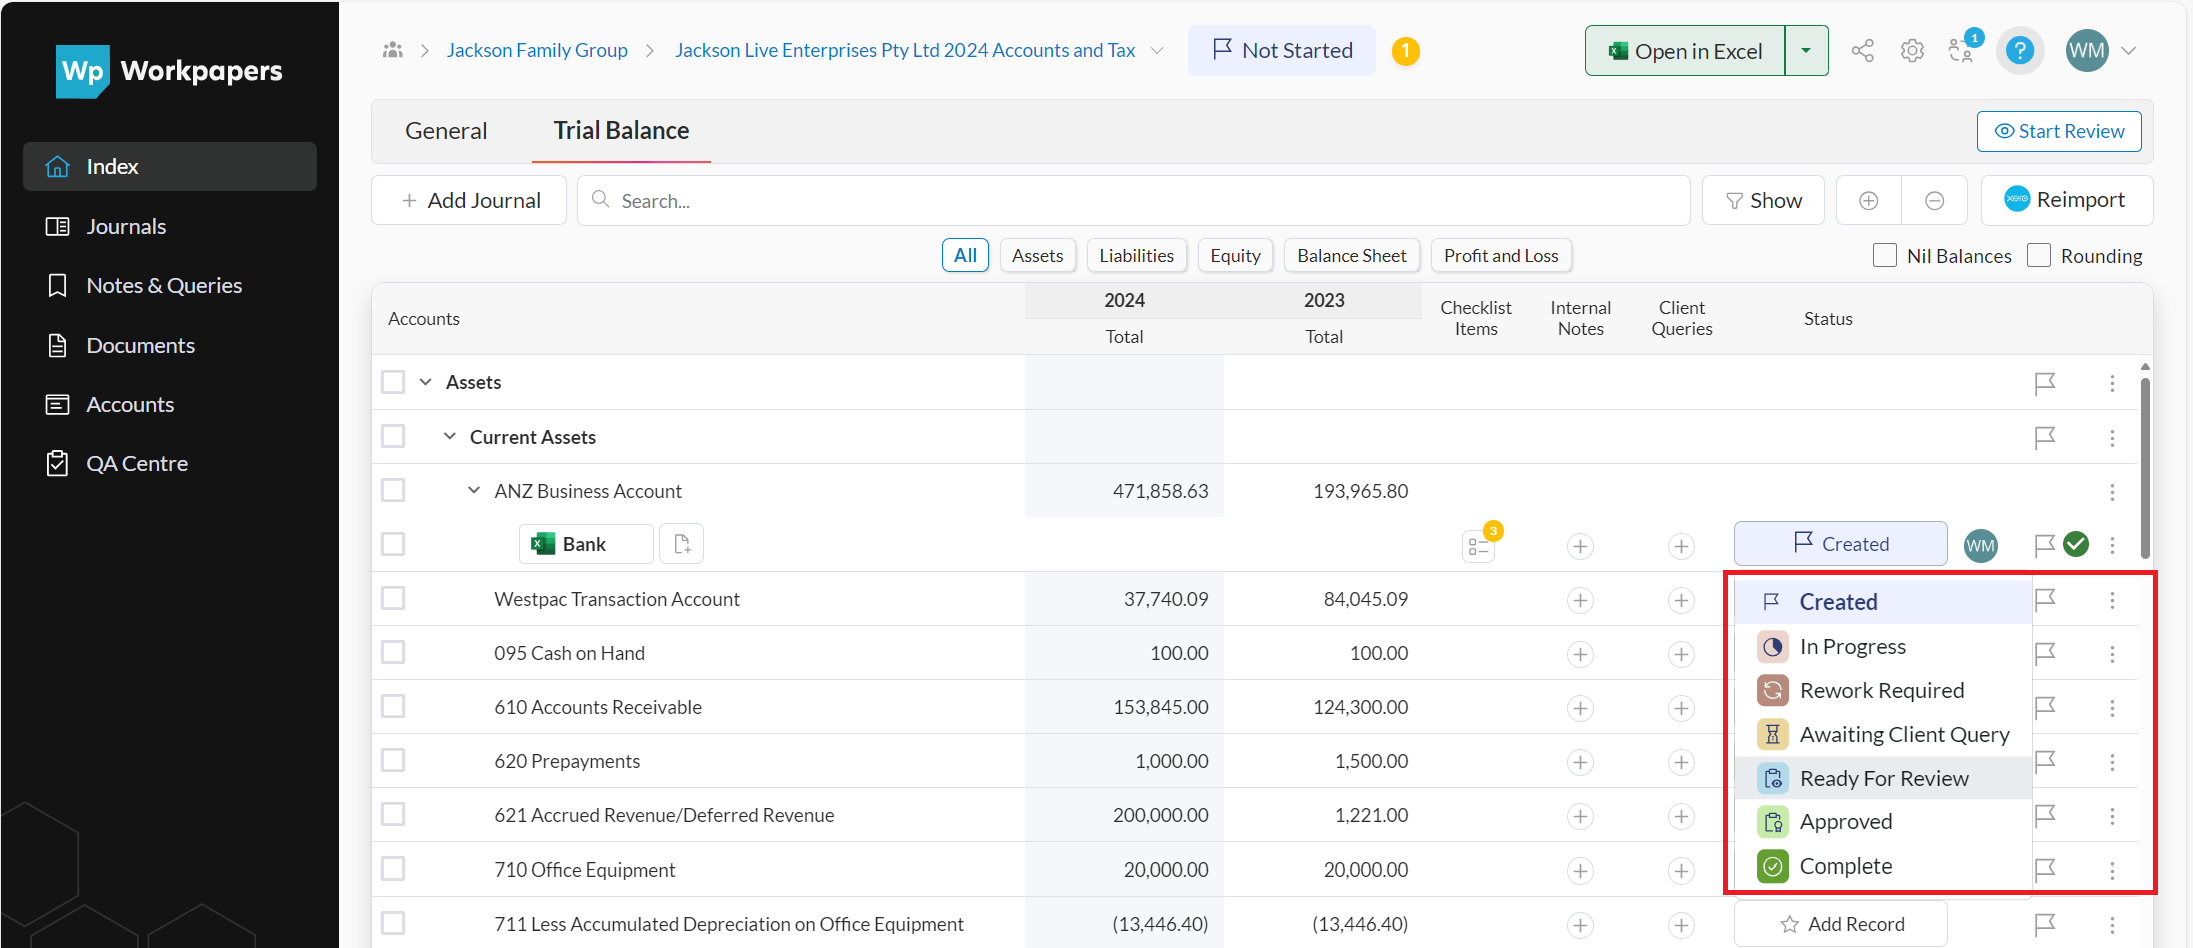Open the help question mark icon

[x=2020, y=51]
